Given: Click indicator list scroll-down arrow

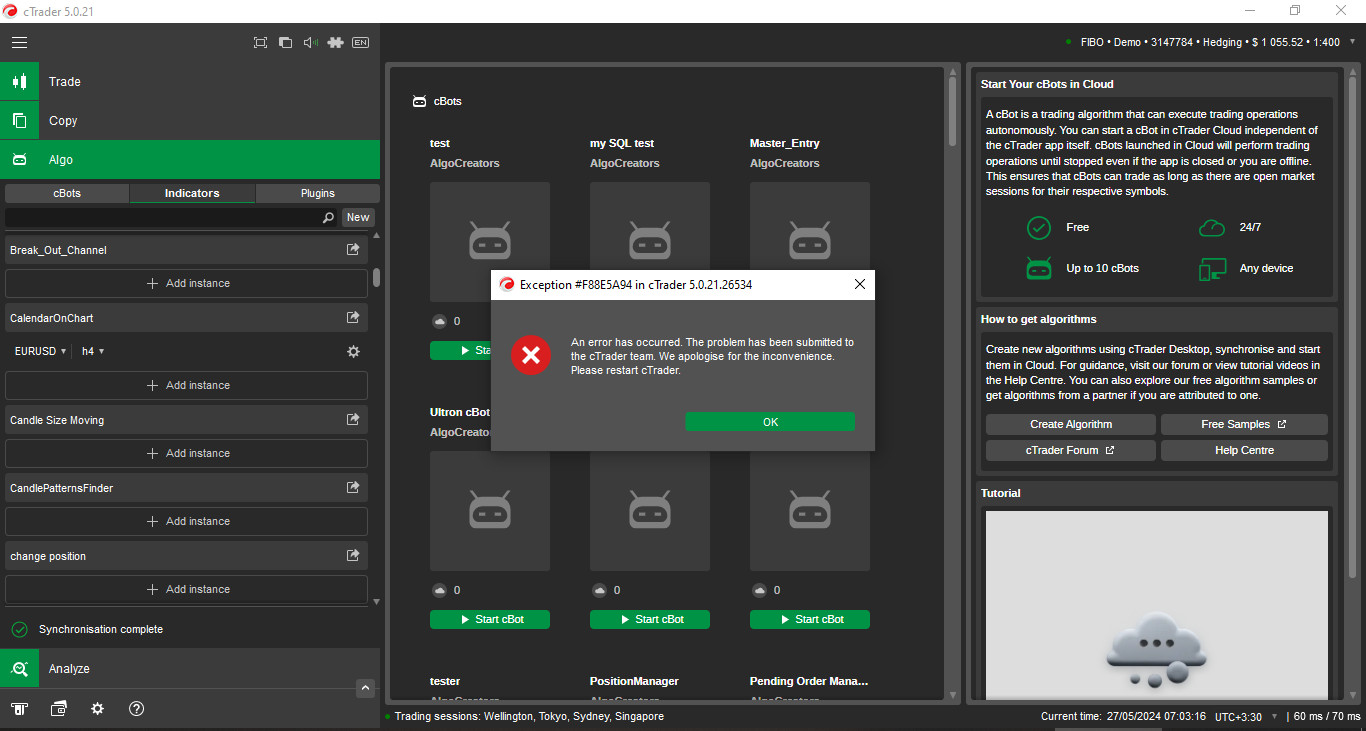Looking at the screenshot, I should 376,602.
